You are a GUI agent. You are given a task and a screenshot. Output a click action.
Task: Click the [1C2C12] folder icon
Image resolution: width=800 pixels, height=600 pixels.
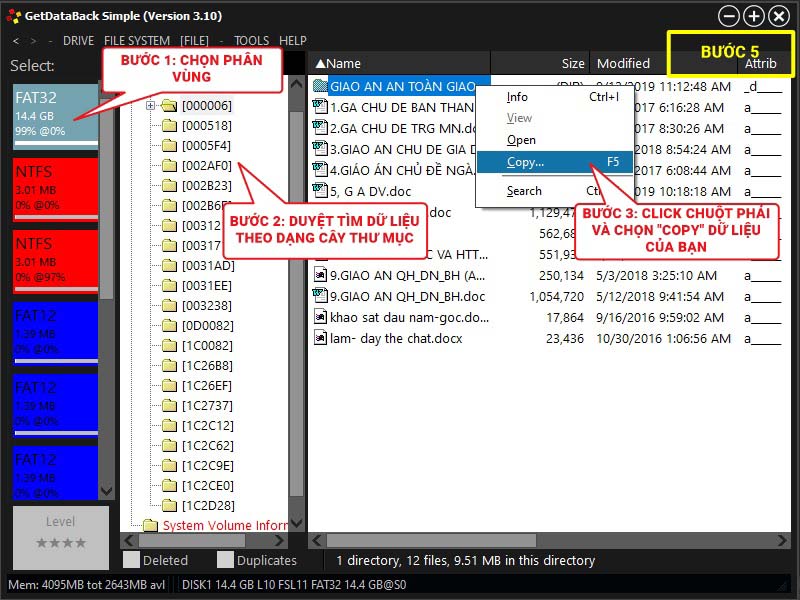click(x=169, y=426)
